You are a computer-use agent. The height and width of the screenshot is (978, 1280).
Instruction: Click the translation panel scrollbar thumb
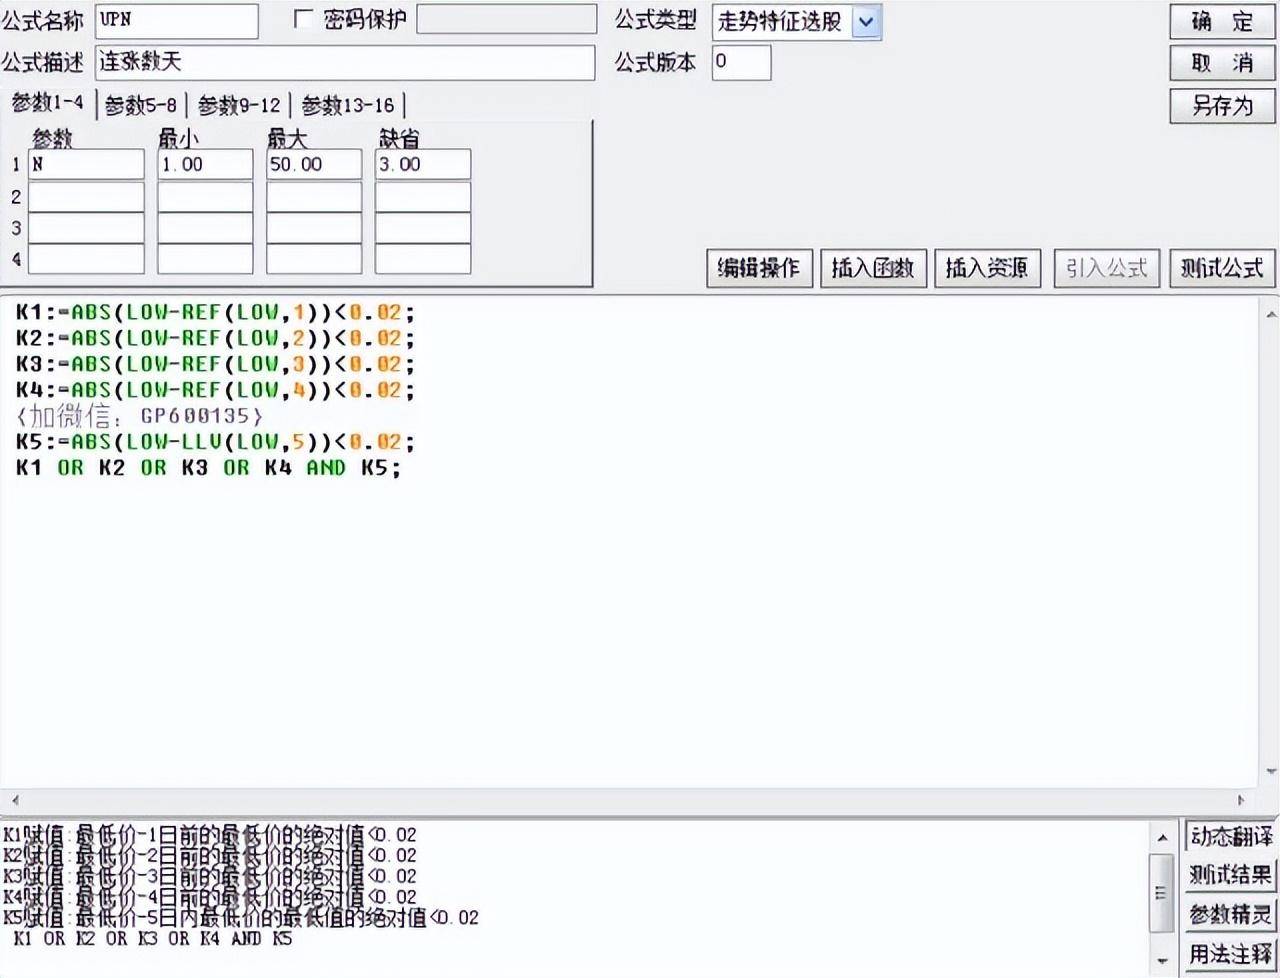click(1161, 894)
